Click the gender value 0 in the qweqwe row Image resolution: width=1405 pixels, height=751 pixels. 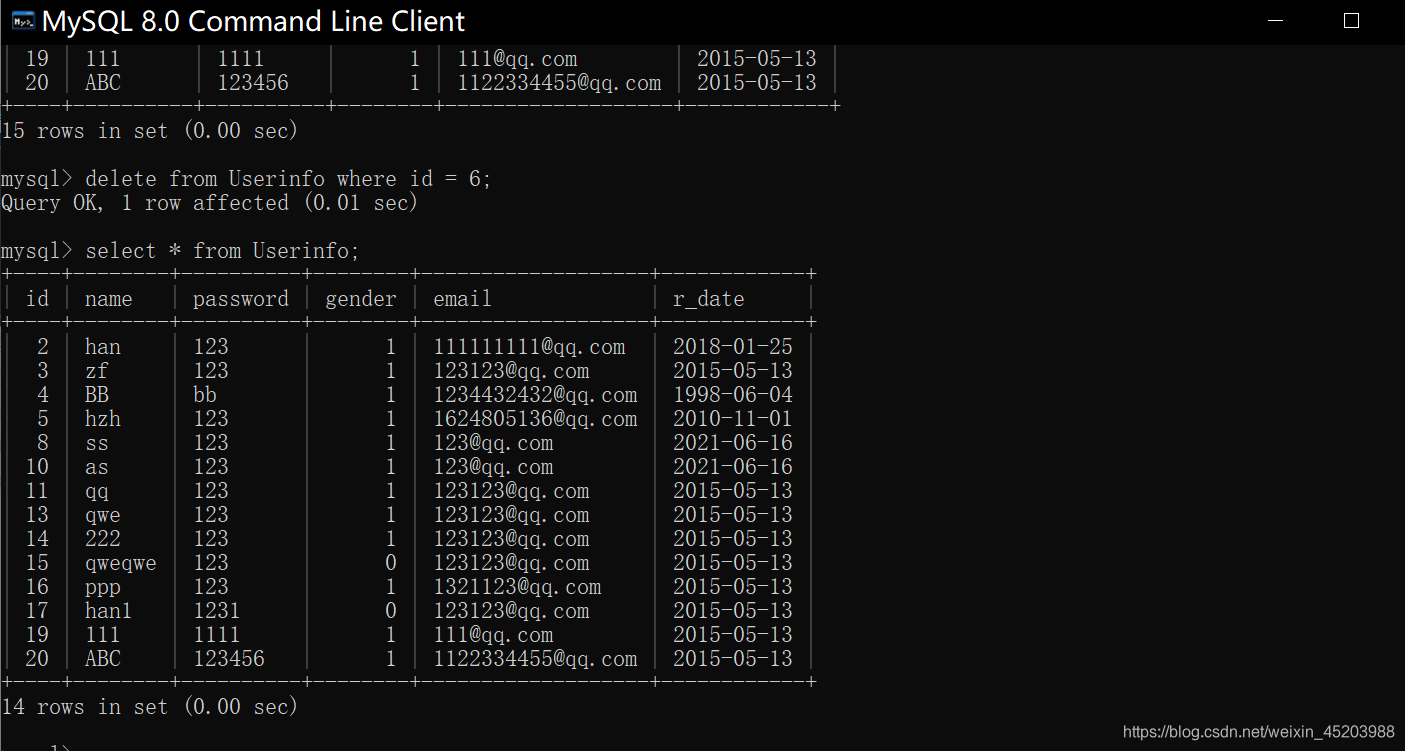pos(391,563)
